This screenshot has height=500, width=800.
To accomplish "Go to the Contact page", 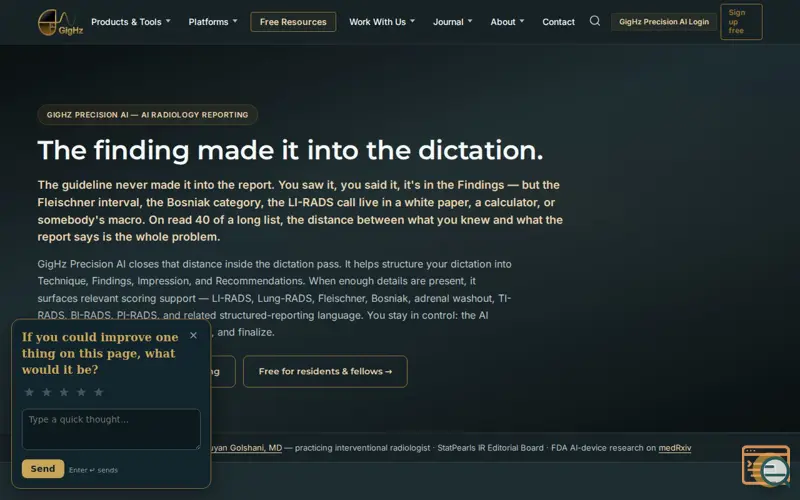I will (x=558, y=22).
